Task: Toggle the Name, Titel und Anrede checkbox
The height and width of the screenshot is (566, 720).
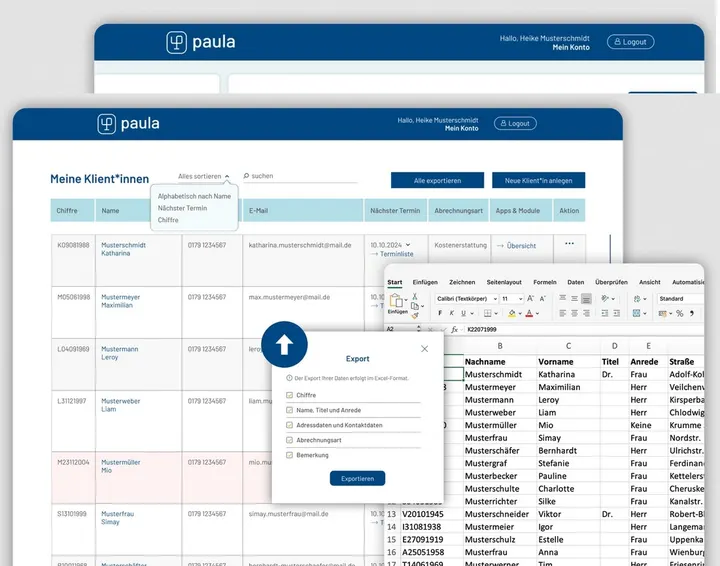Action: coord(289,410)
